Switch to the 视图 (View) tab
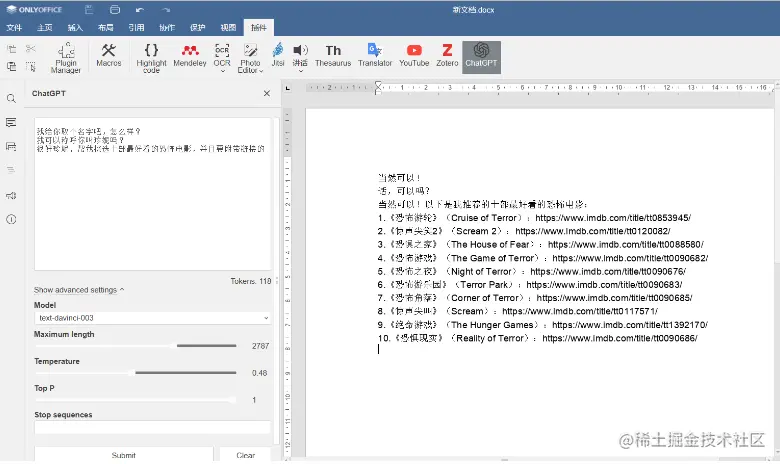780x464 pixels. [228, 27]
